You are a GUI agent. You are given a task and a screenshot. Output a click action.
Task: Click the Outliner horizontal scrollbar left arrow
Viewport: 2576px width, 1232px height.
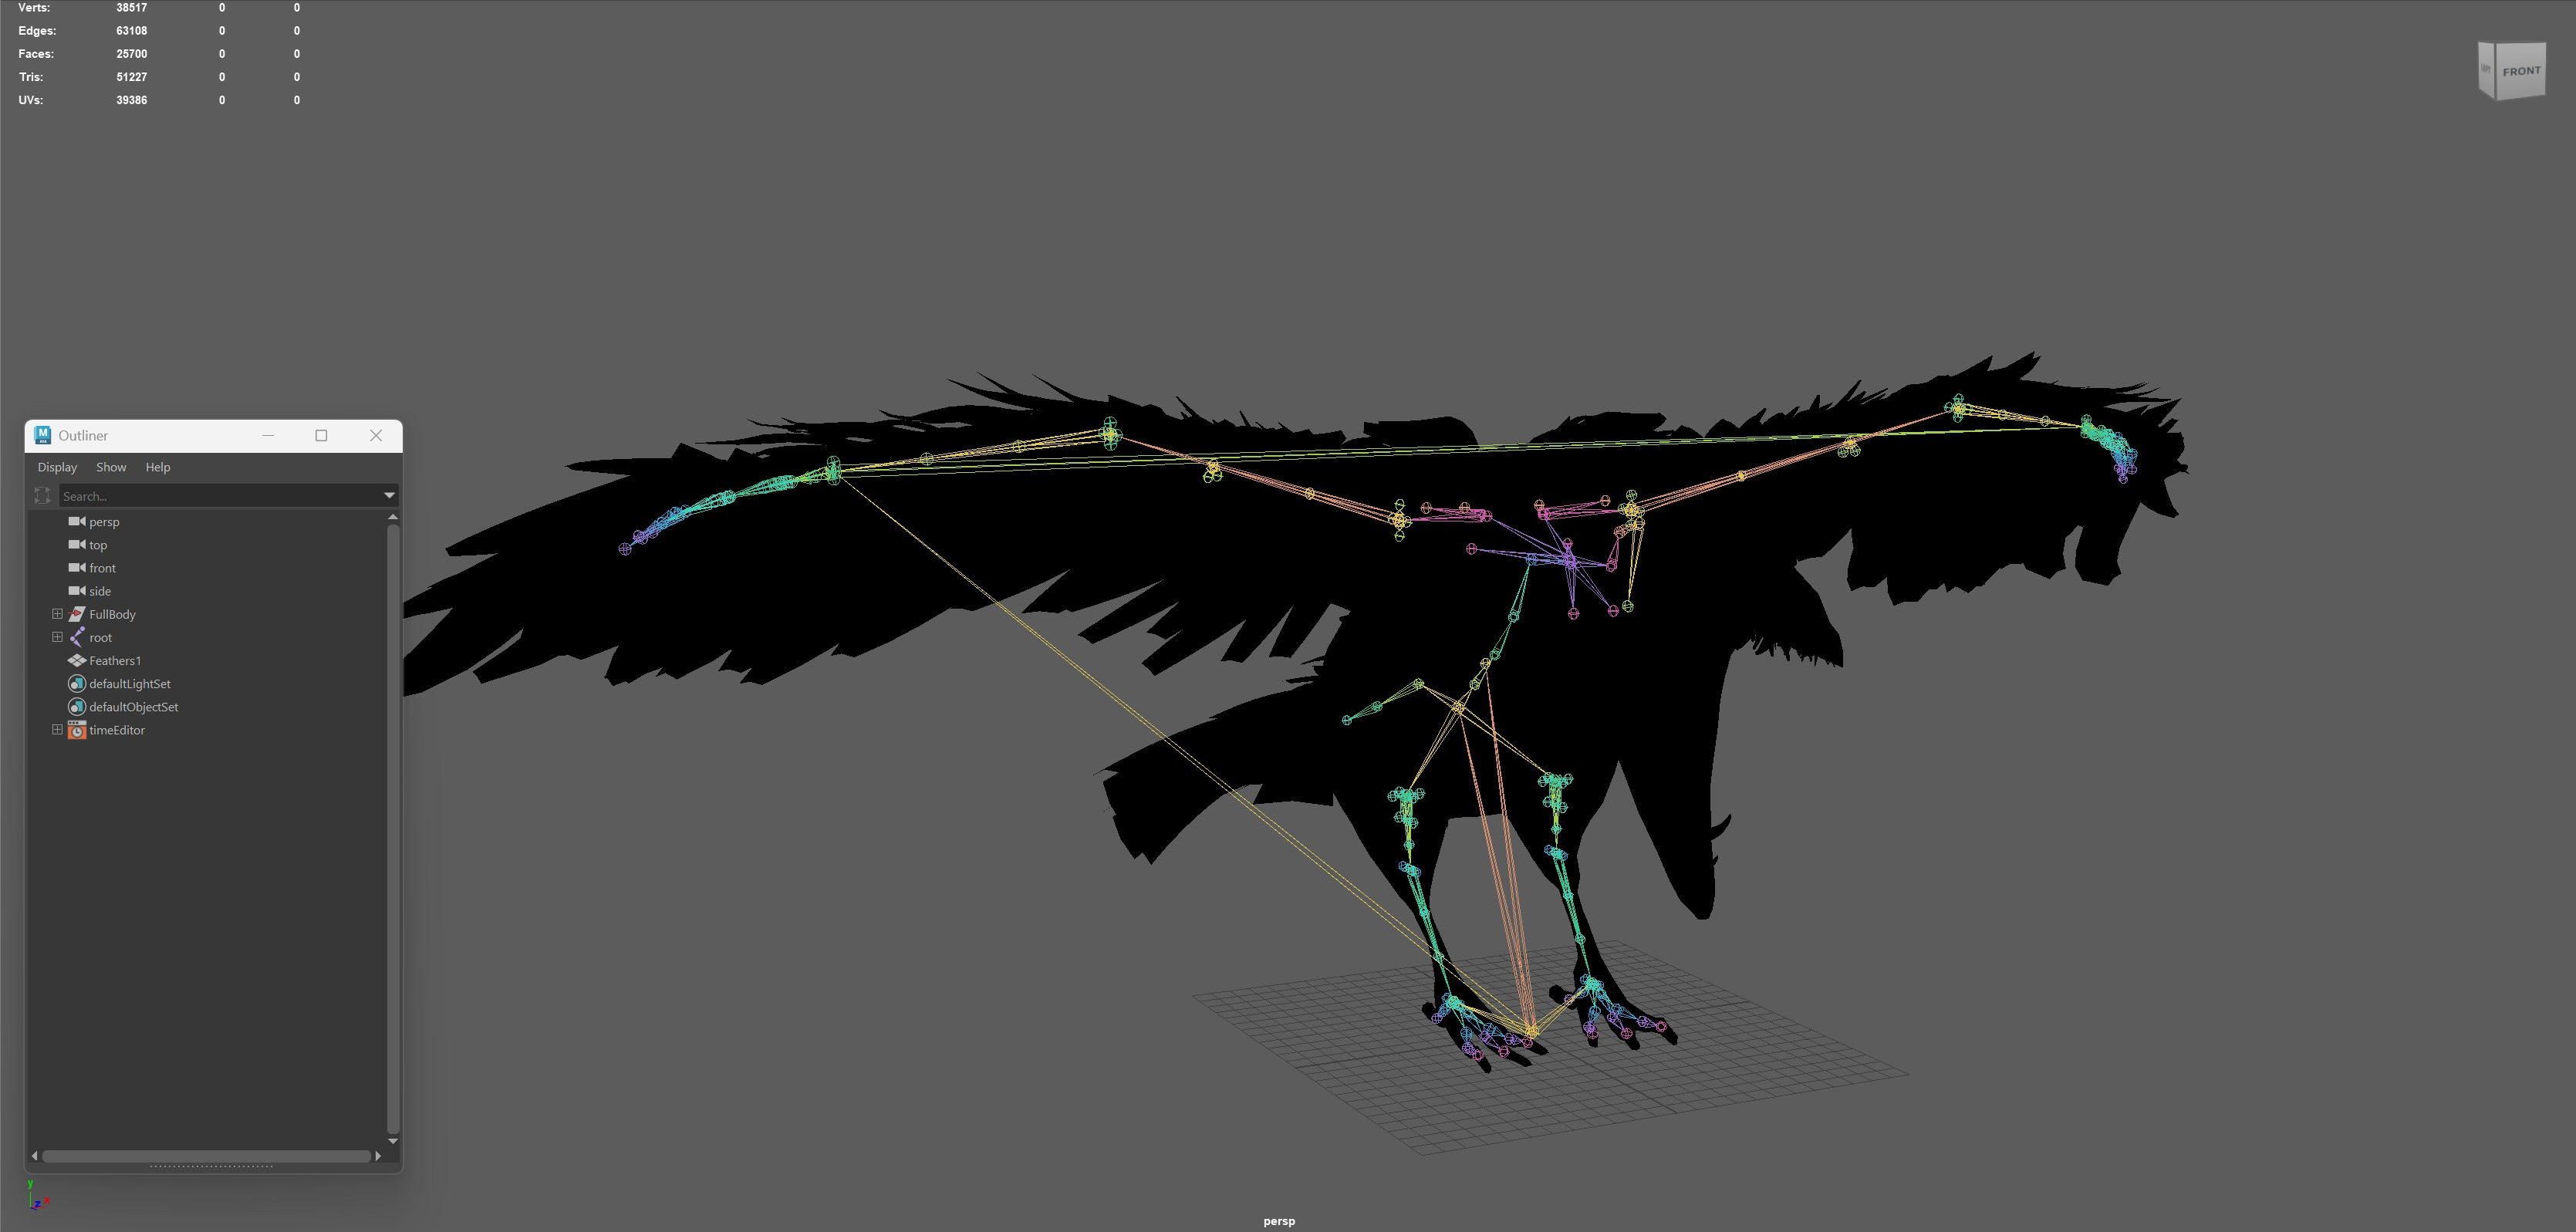(x=35, y=1156)
